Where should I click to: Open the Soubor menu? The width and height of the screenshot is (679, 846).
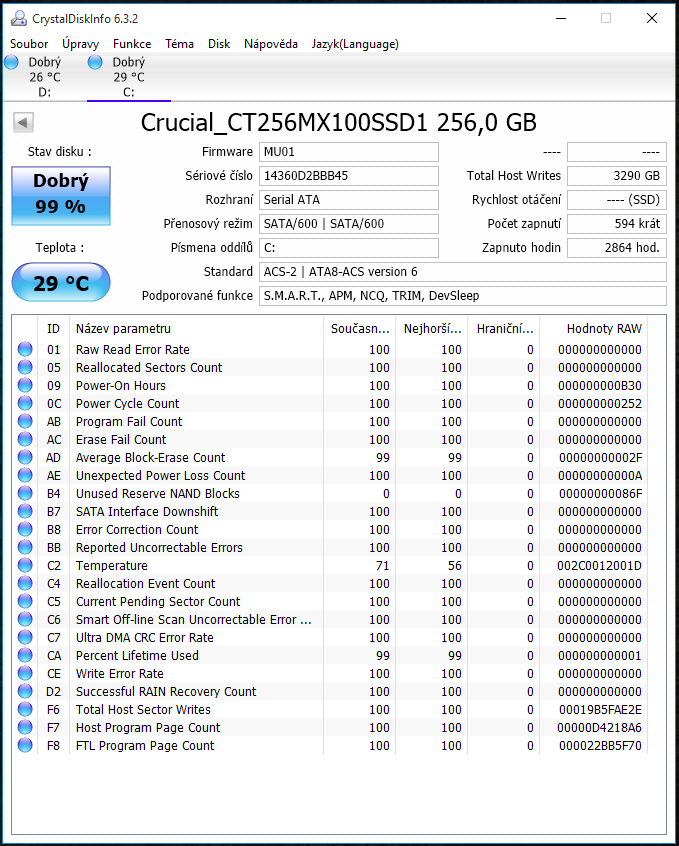29,44
